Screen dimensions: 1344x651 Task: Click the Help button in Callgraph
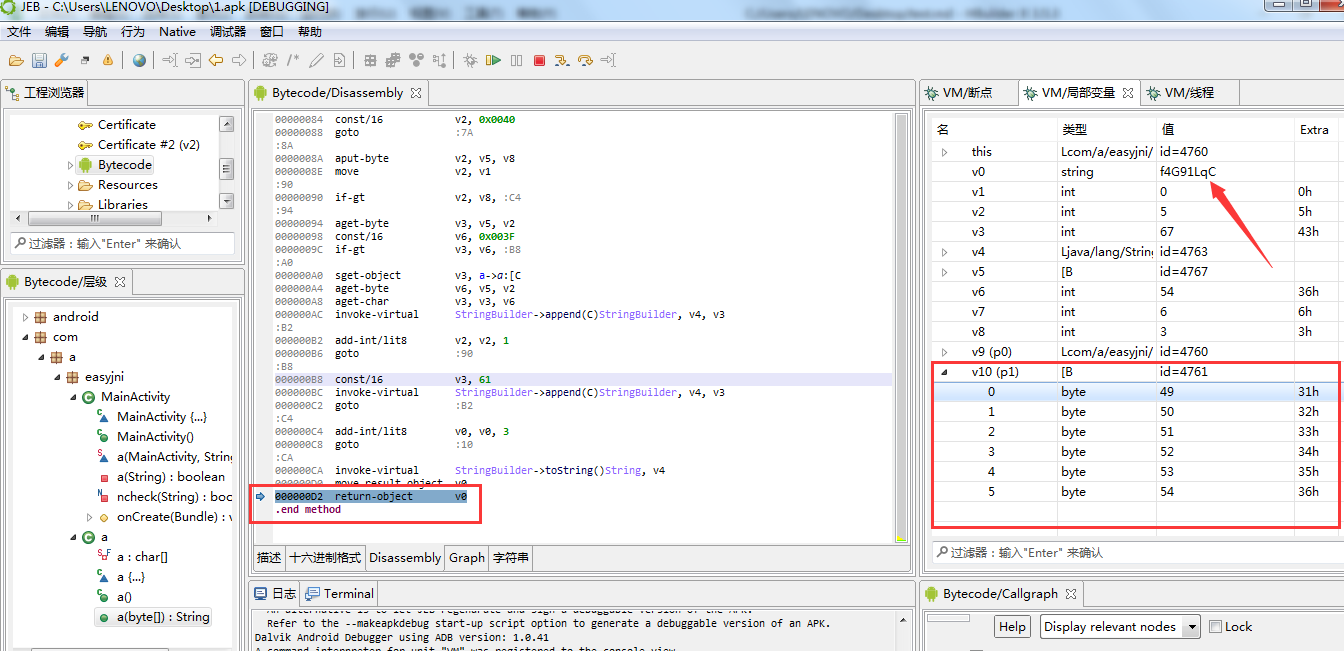(1012, 627)
